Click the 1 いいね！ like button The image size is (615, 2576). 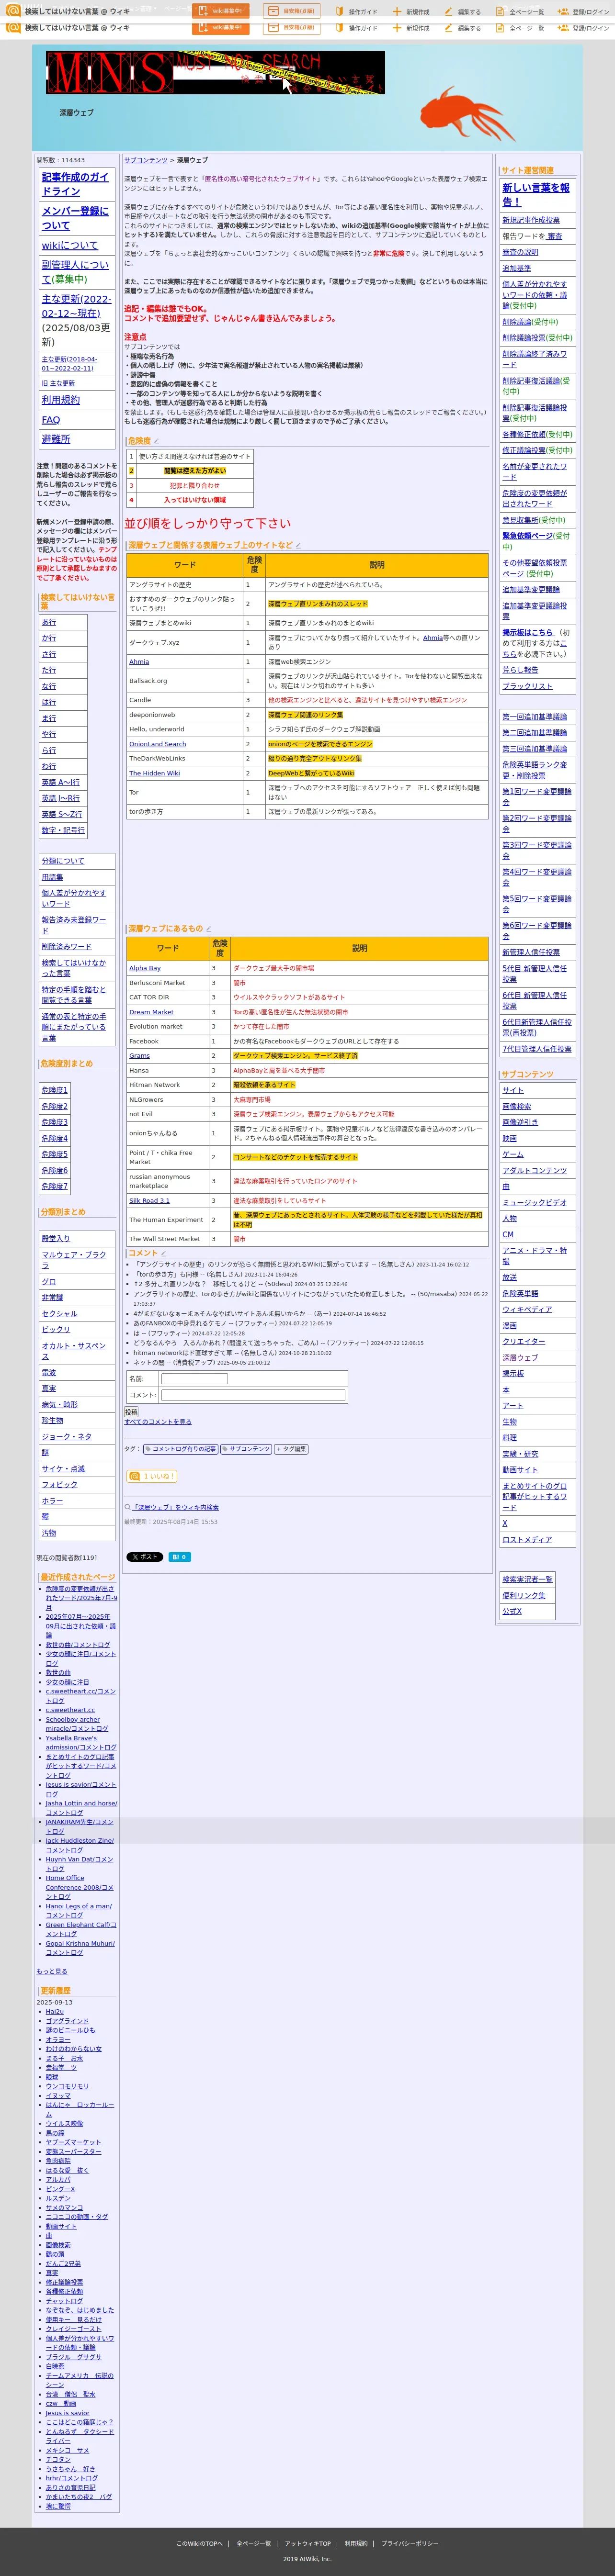click(x=152, y=1476)
